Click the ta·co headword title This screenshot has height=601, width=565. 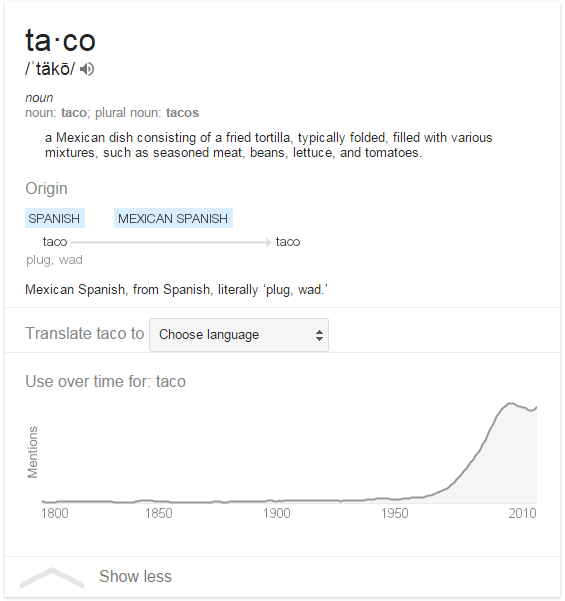[x=60, y=40]
